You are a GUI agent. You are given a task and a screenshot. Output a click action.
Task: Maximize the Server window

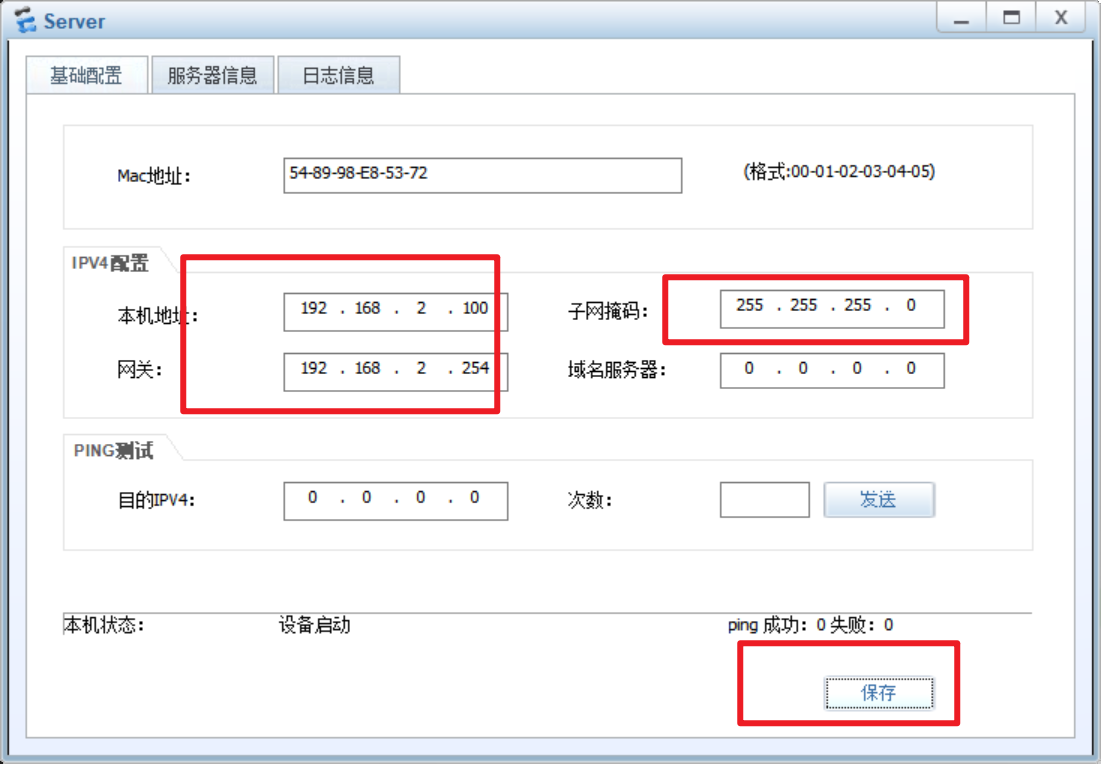[x=1011, y=18]
